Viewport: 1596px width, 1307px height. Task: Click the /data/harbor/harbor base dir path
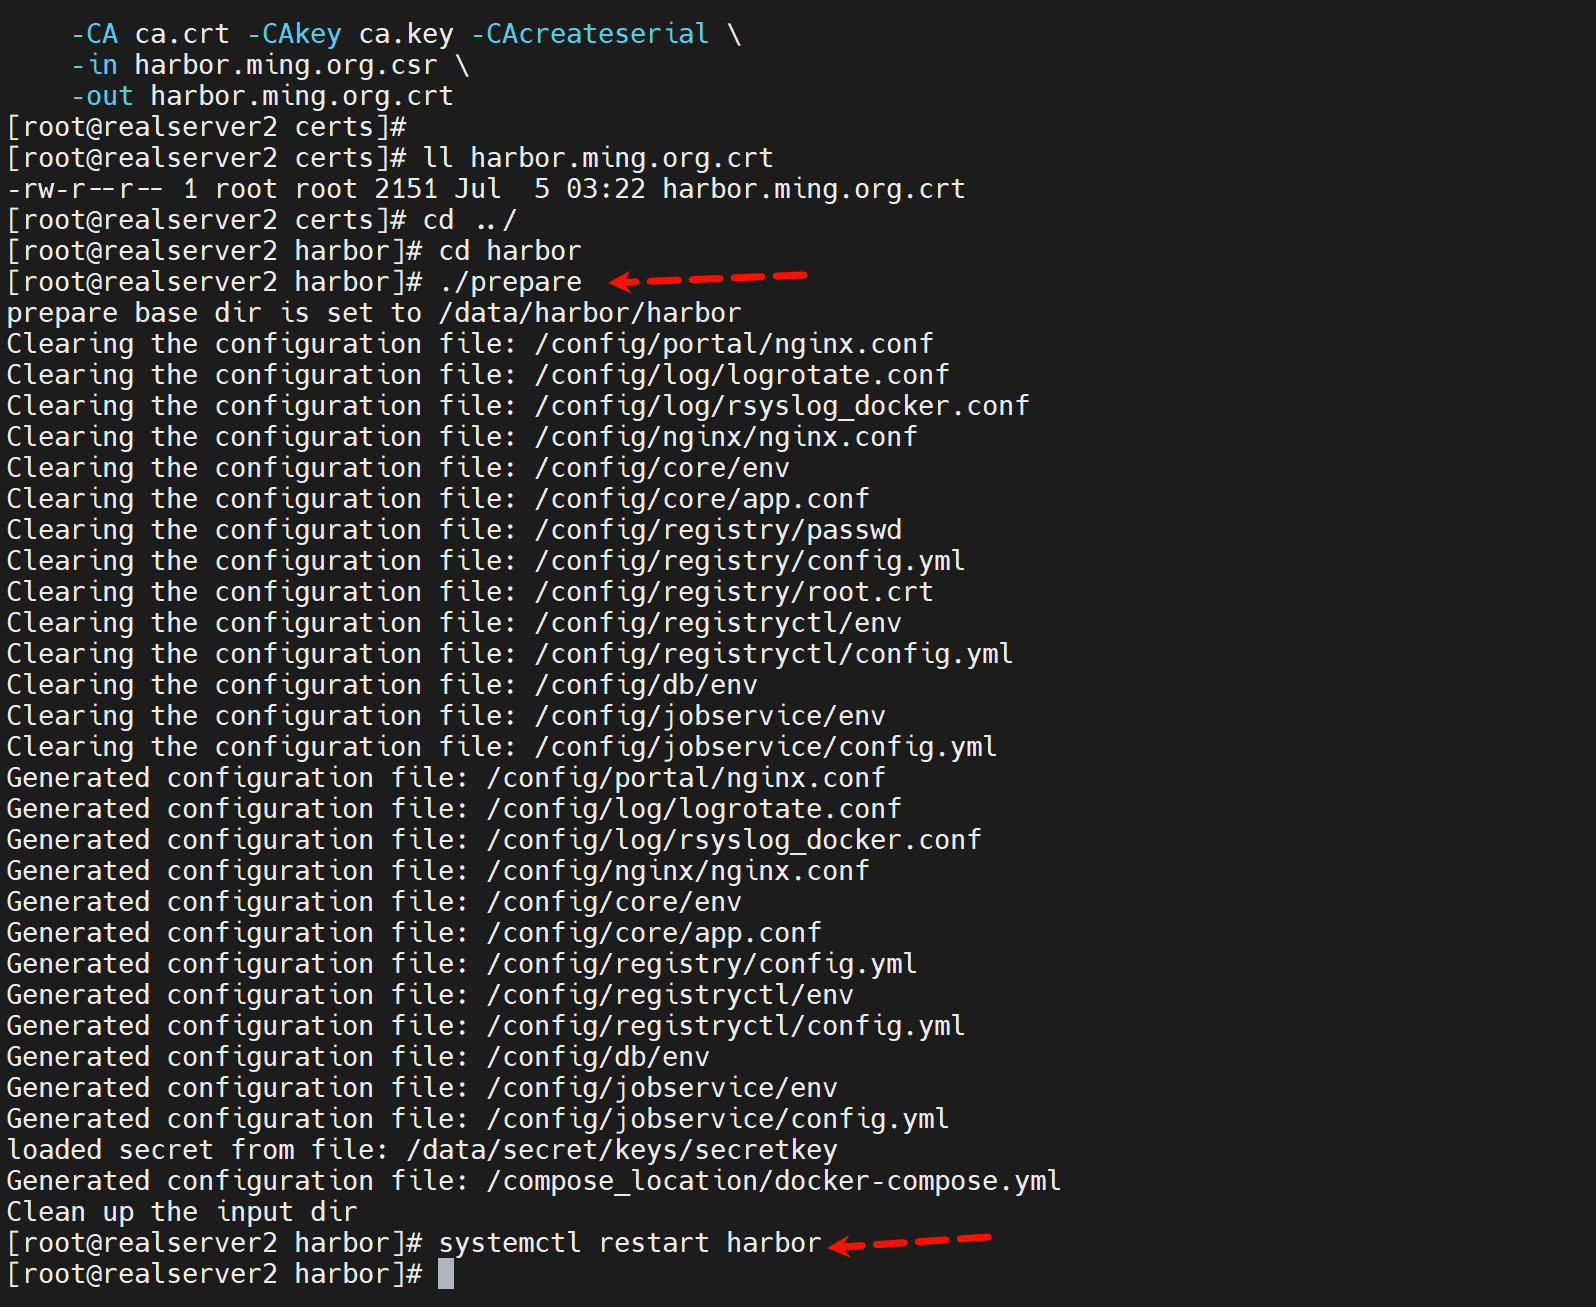[x=590, y=313]
